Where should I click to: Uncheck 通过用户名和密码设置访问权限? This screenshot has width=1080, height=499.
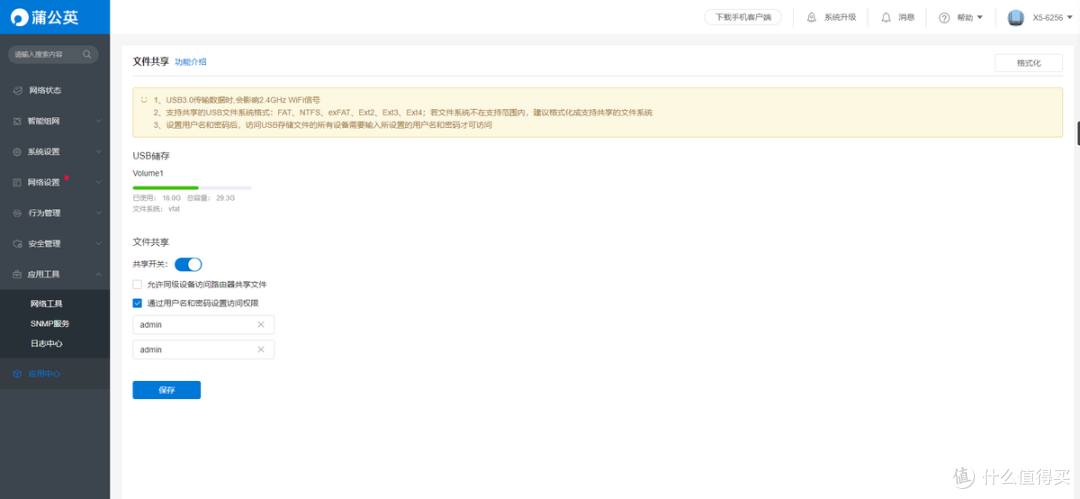(x=137, y=303)
